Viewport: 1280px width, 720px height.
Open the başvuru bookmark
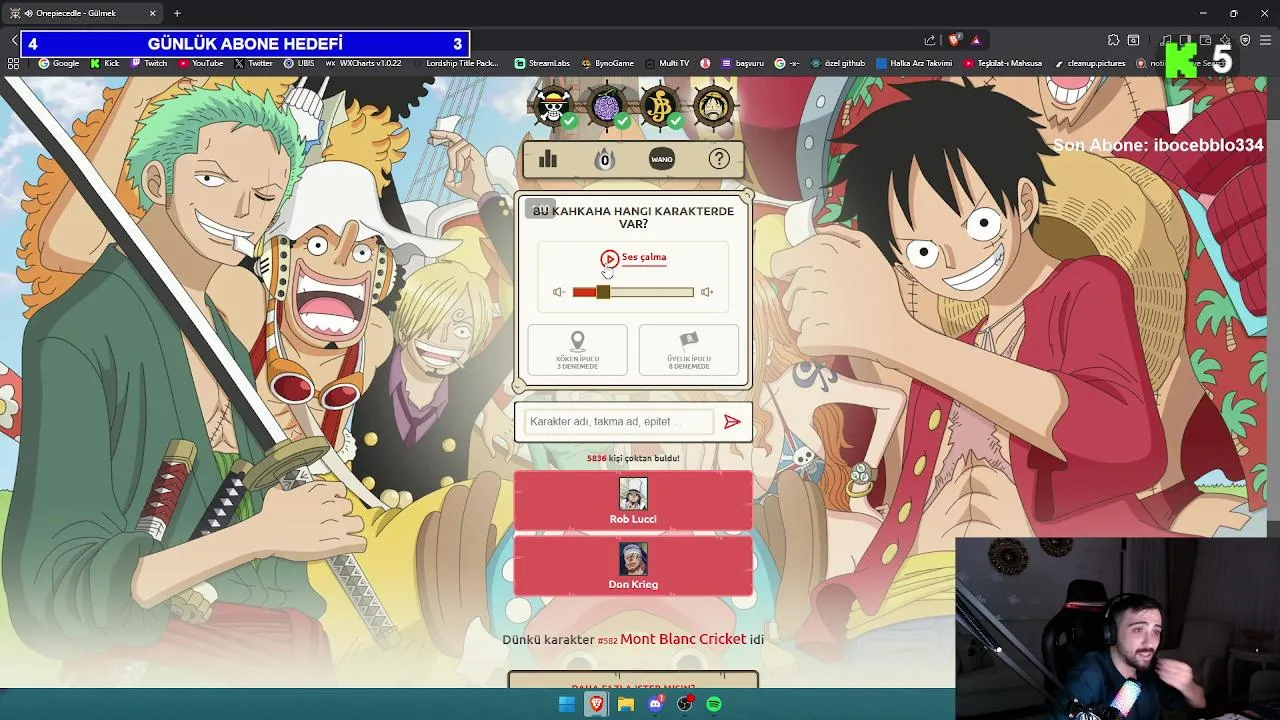(x=742, y=63)
